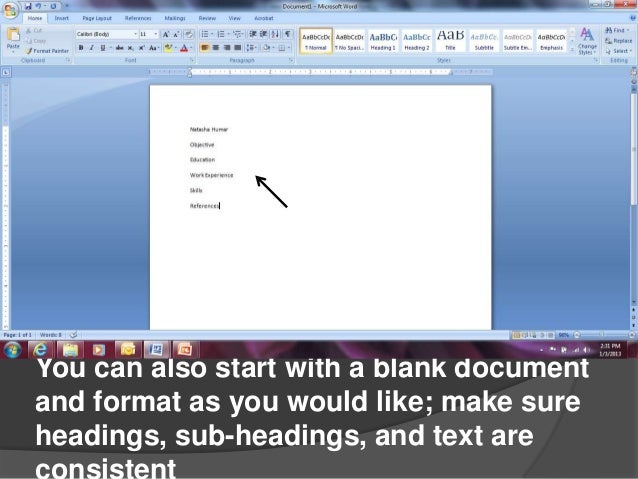Click the Show/Hide paragraph marks icon
Screen dimensions: 638x479
click(x=289, y=33)
